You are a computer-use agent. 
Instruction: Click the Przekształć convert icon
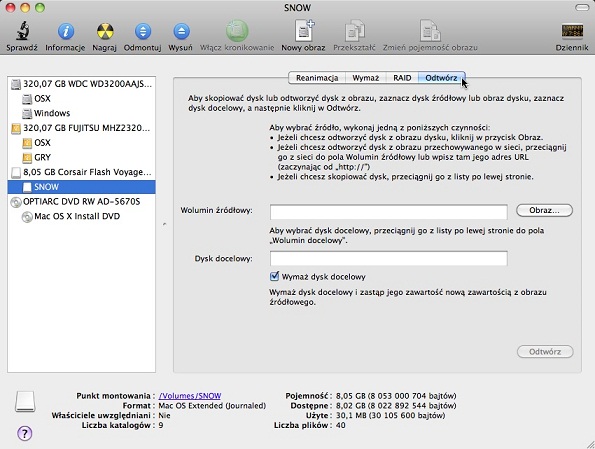coord(354,31)
